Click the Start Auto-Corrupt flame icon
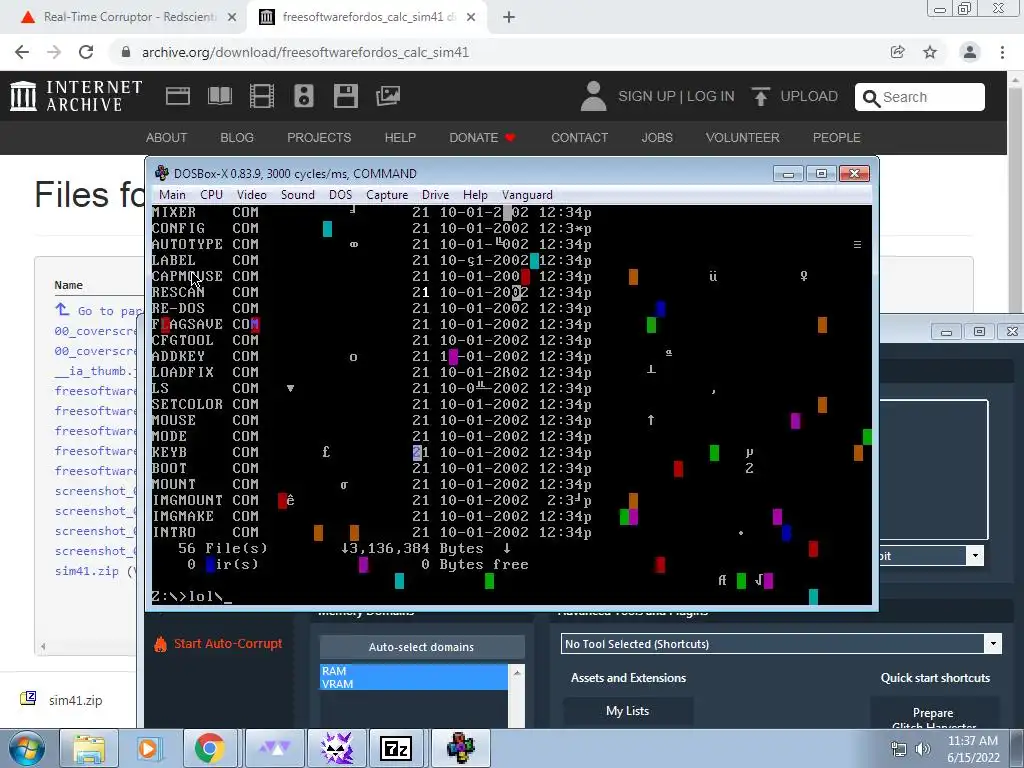Viewport: 1024px width, 768px height. 161,644
